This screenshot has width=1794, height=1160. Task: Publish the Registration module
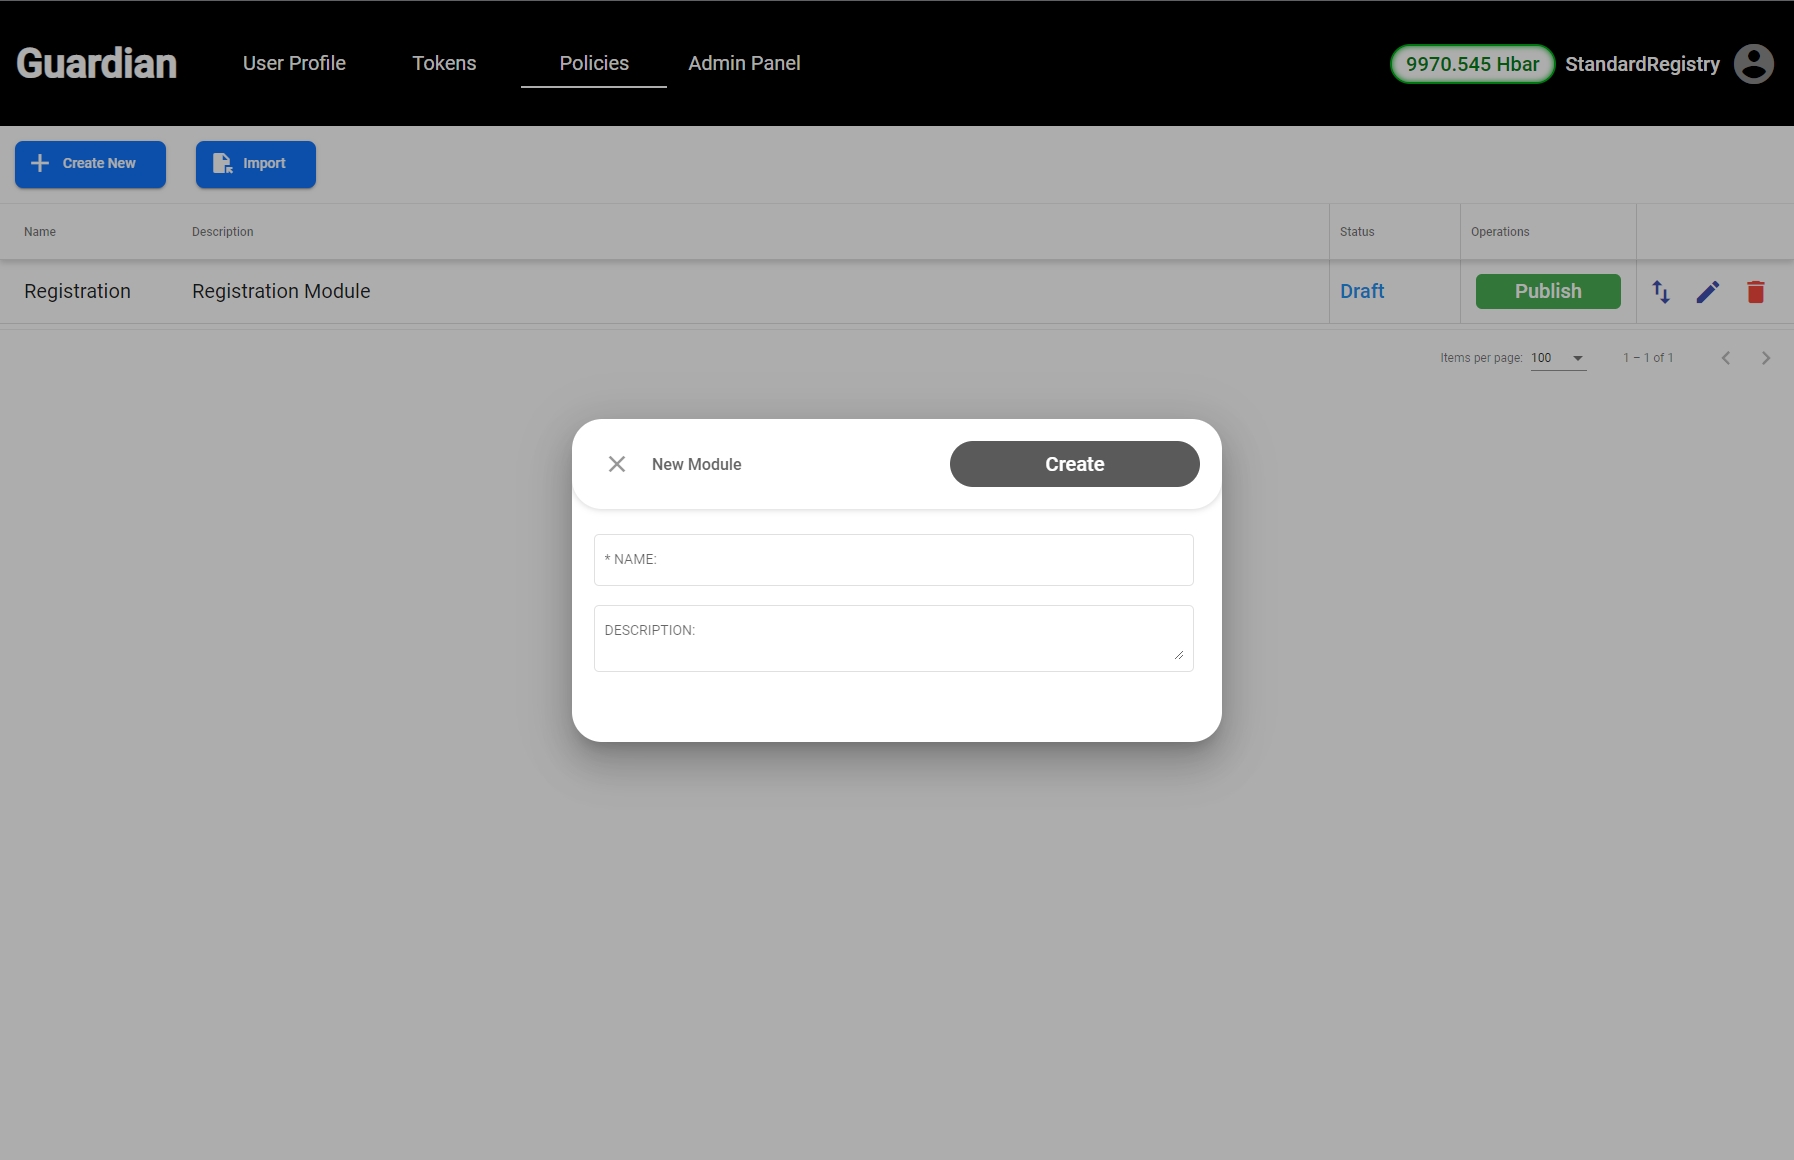coord(1547,292)
